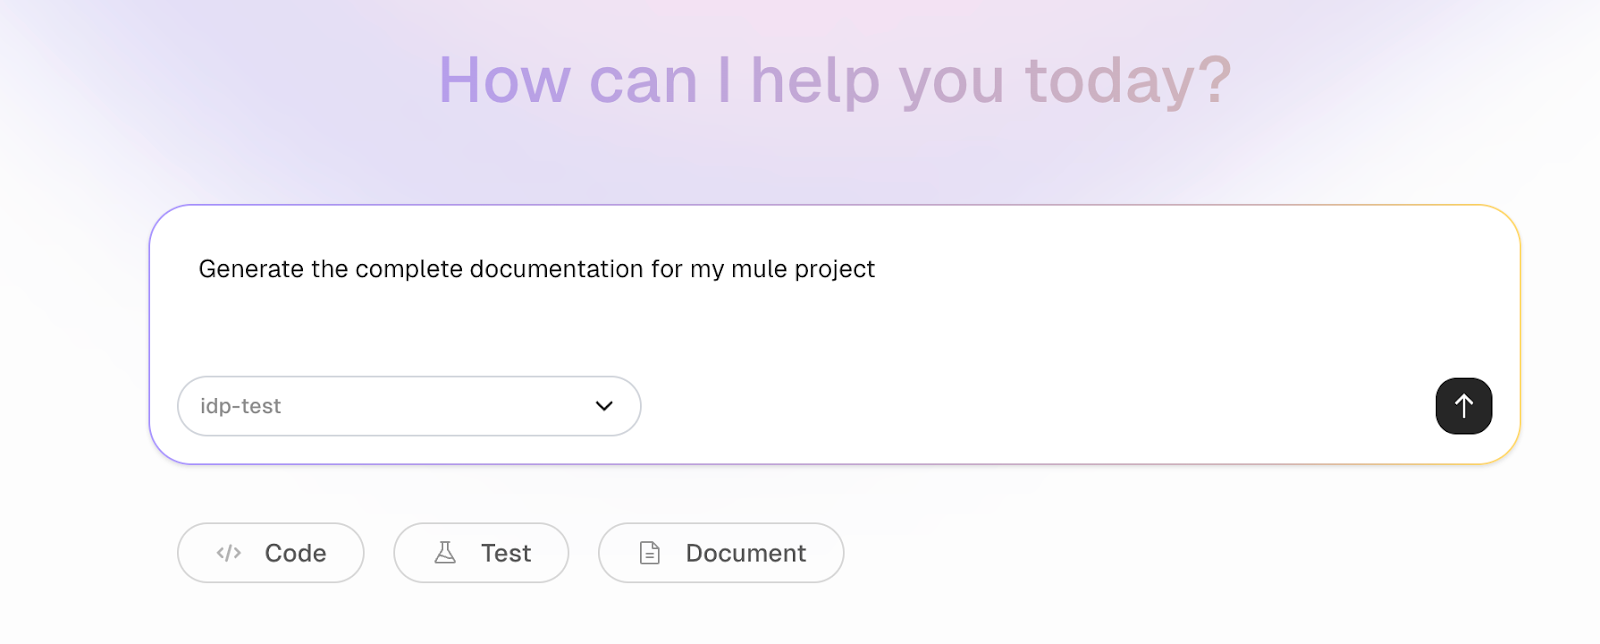This screenshot has width=1600, height=644.
Task: Tap the lab beaker icon in the Test pill
Action: (x=448, y=553)
